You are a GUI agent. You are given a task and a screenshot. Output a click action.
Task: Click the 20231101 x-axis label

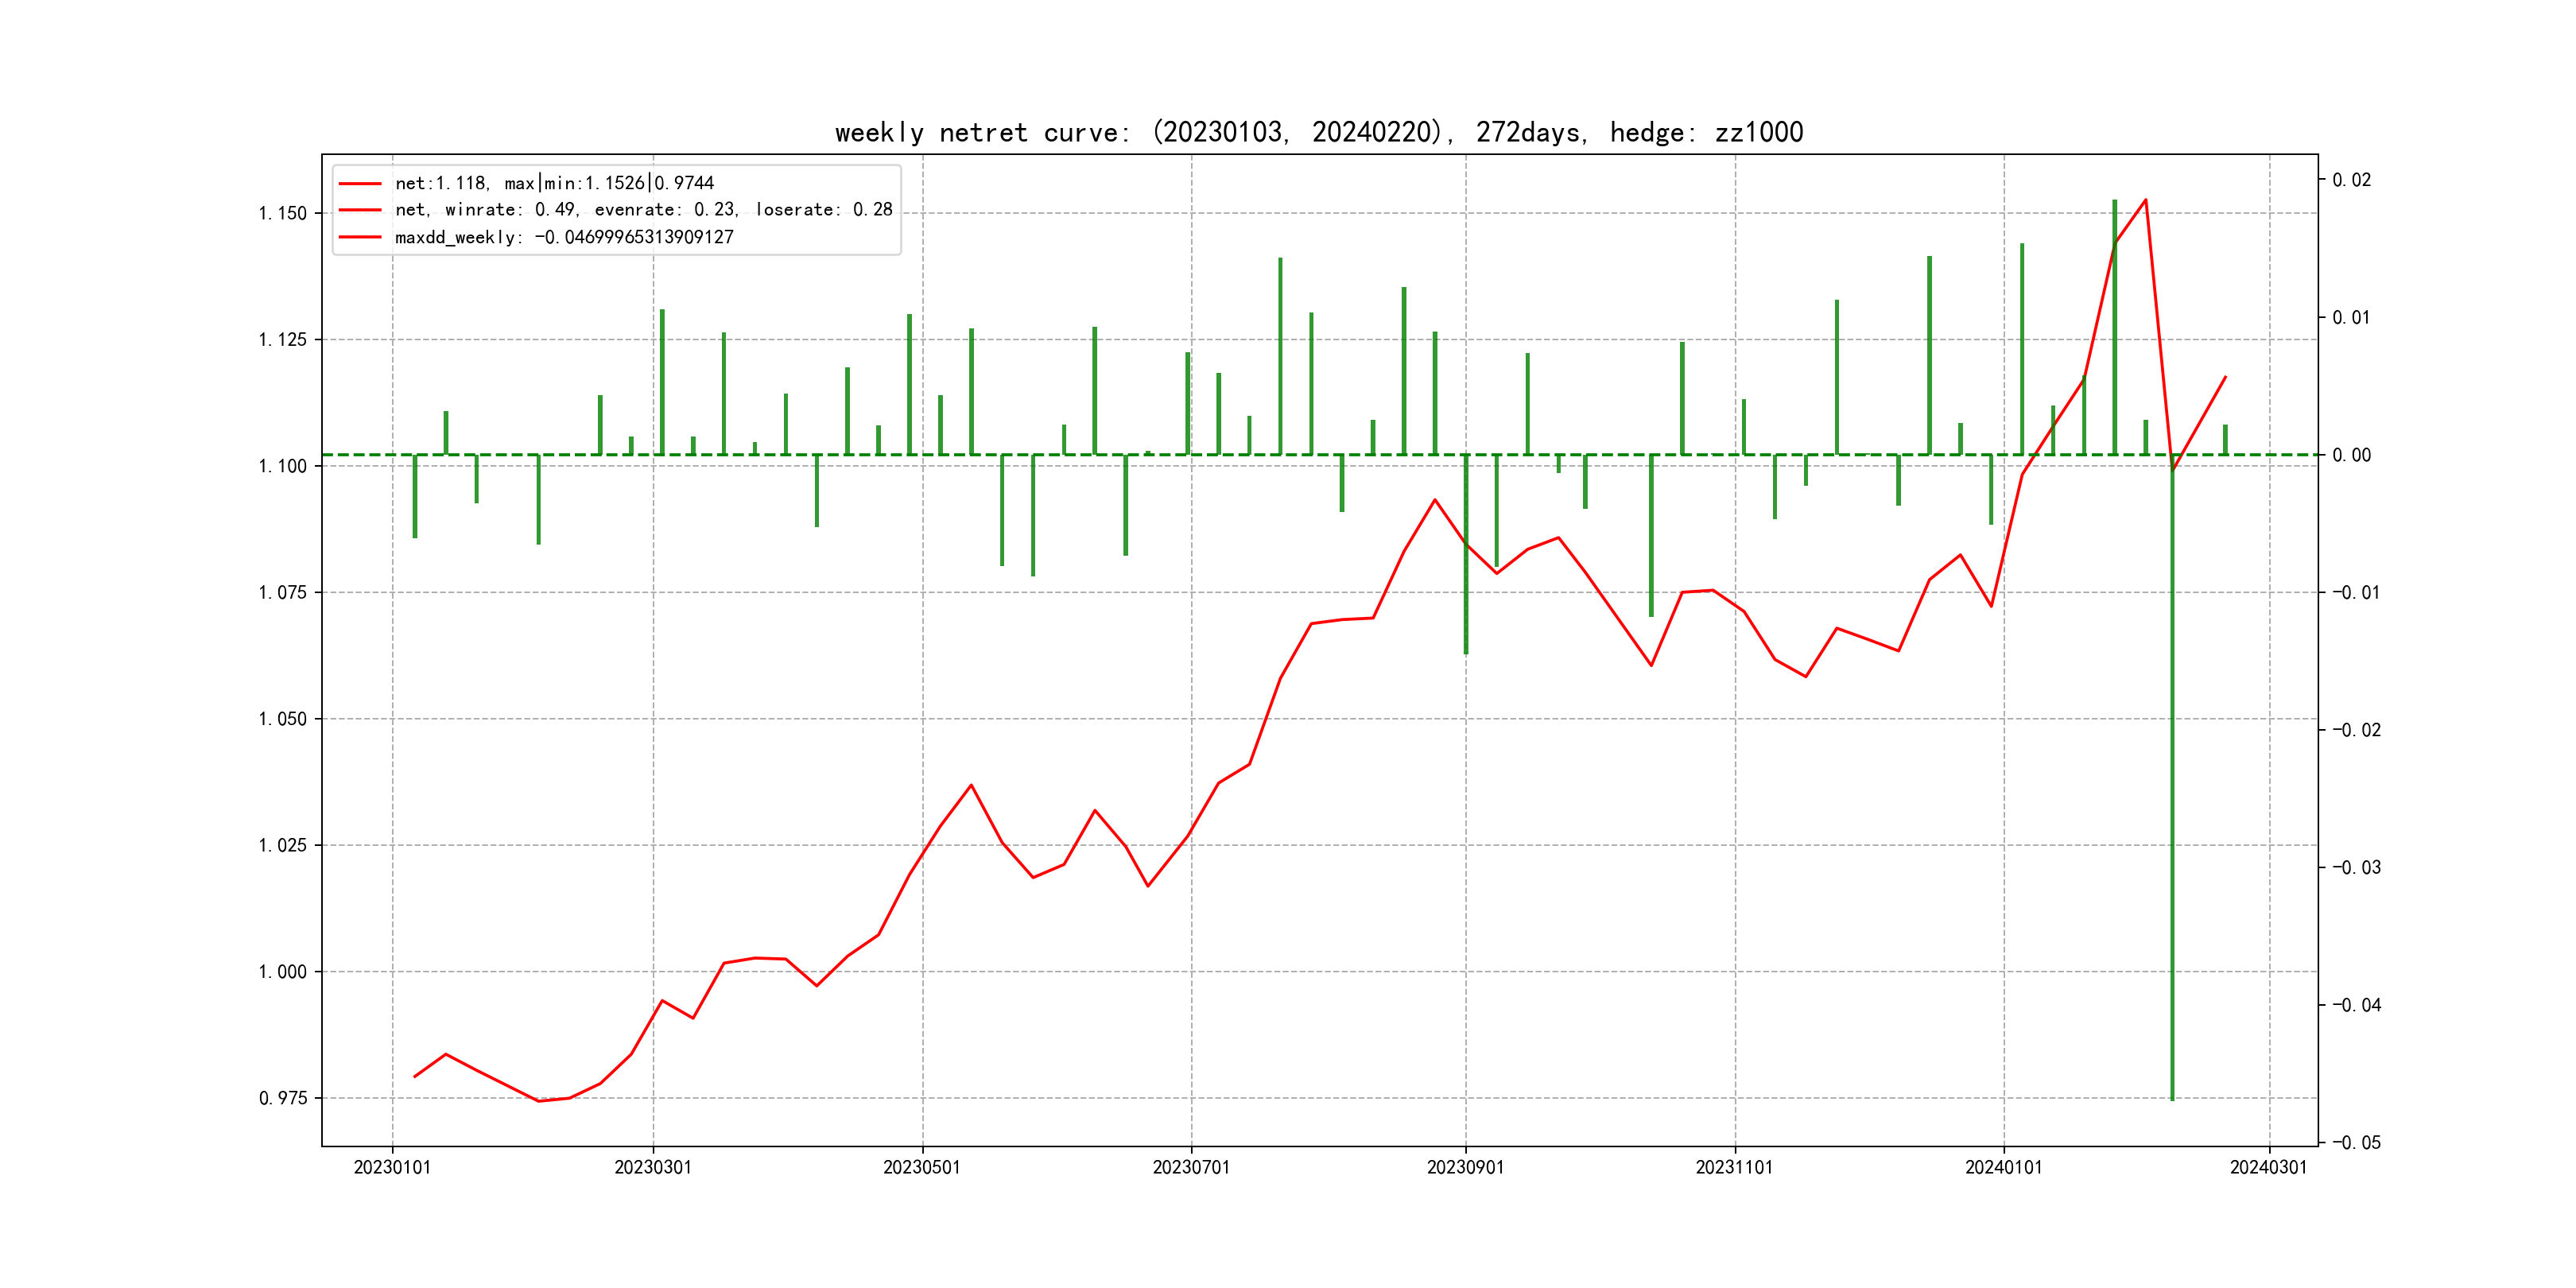(x=1734, y=1167)
